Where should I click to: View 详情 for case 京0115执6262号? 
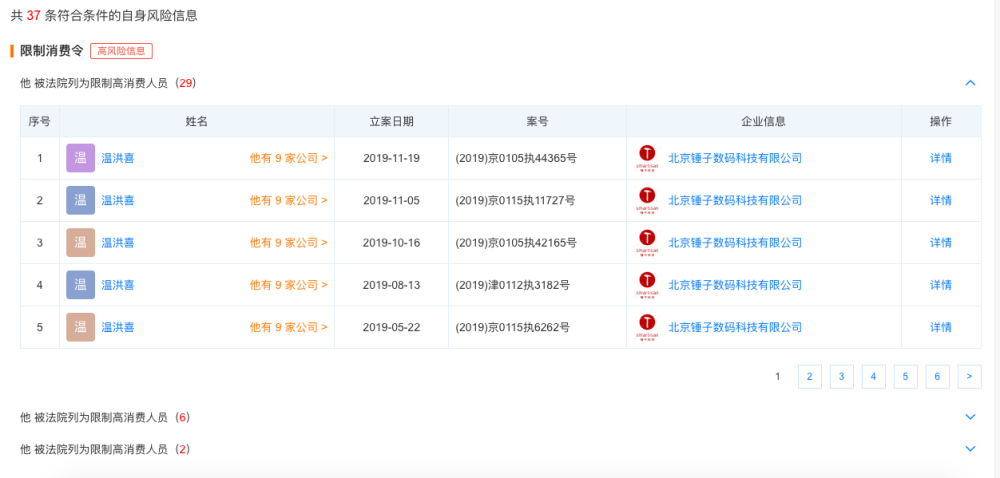point(941,327)
